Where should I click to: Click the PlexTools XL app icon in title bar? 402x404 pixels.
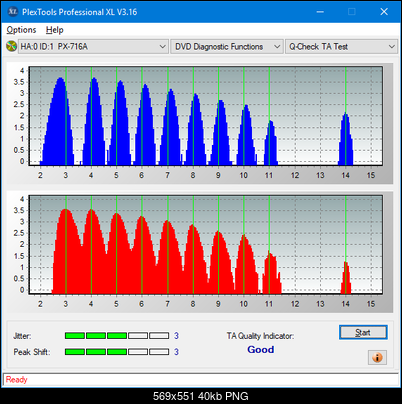12,12
